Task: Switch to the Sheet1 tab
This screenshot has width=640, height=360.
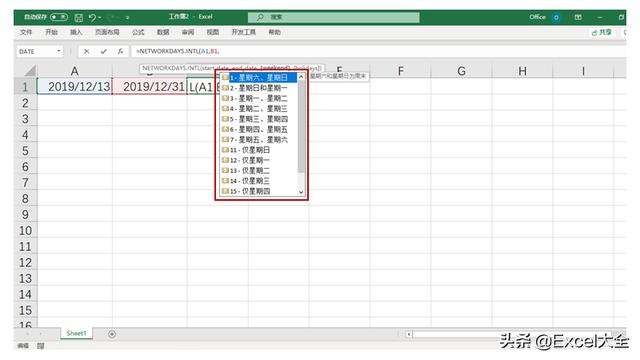Action: pos(76,333)
